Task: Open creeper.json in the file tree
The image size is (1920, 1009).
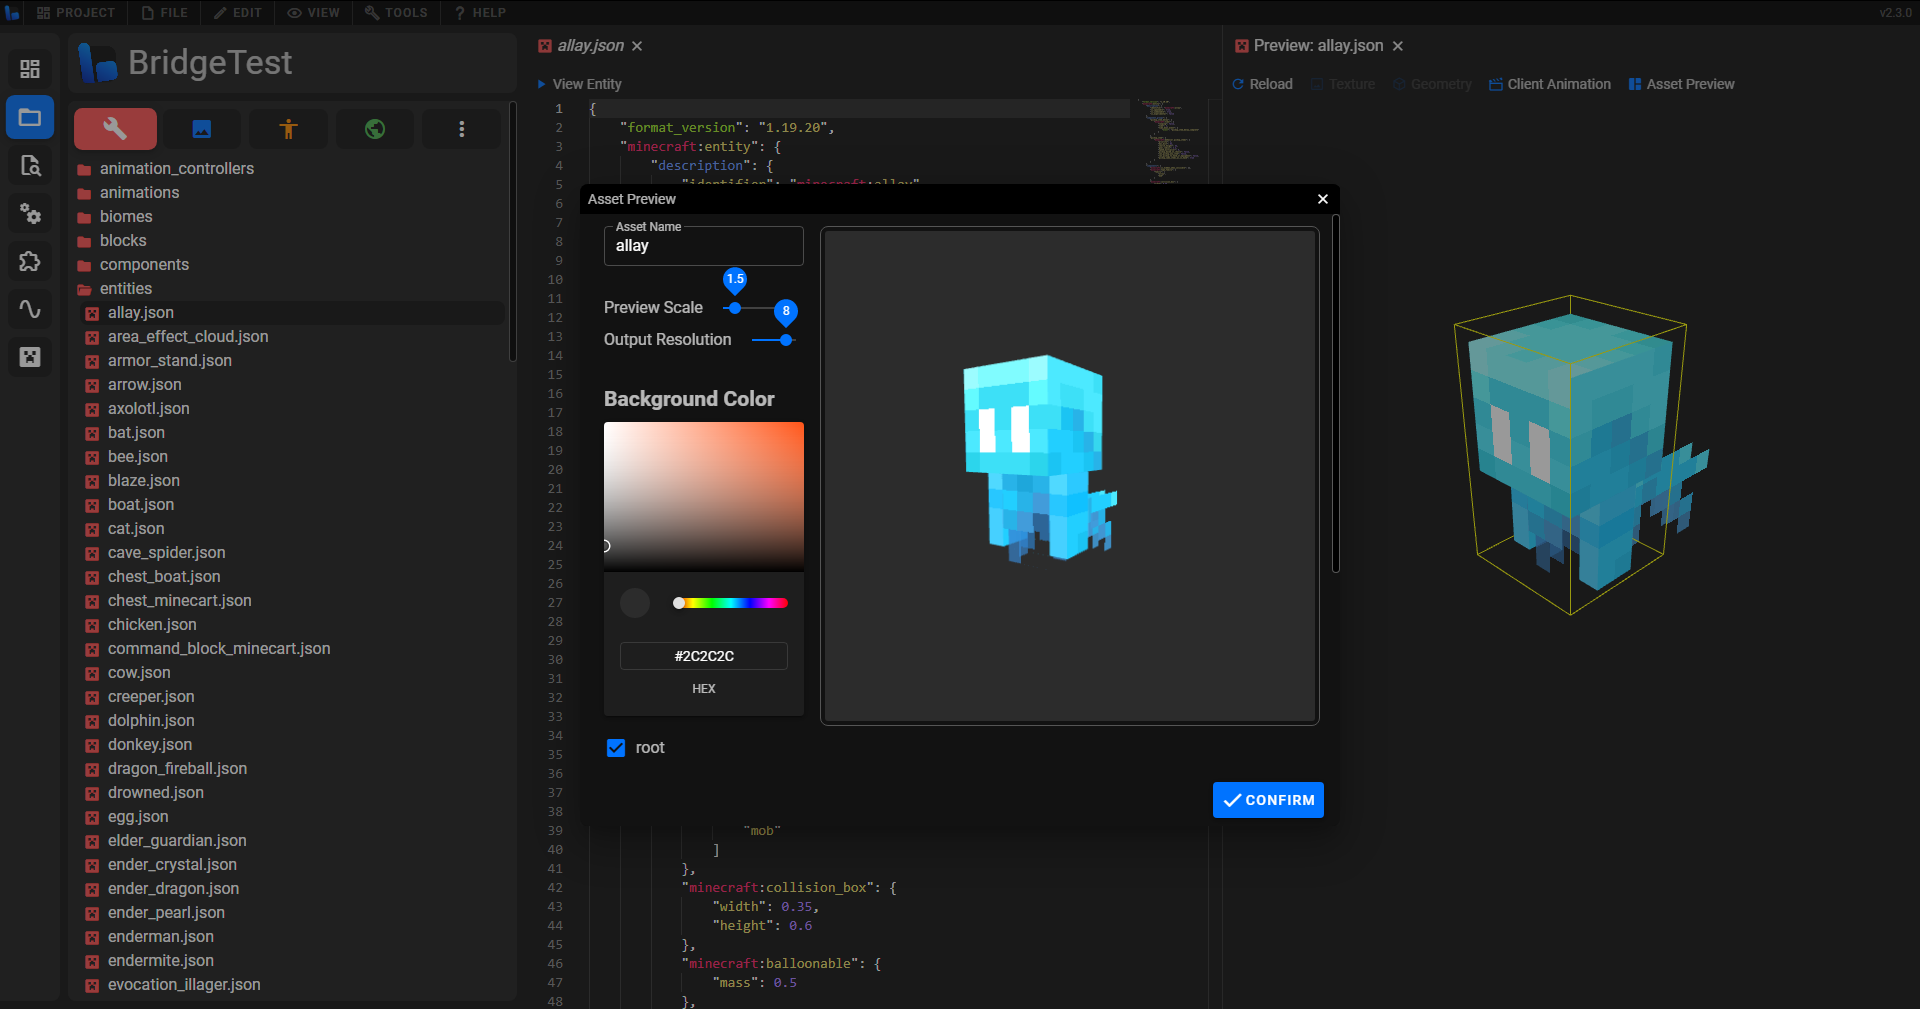Action: tap(150, 697)
